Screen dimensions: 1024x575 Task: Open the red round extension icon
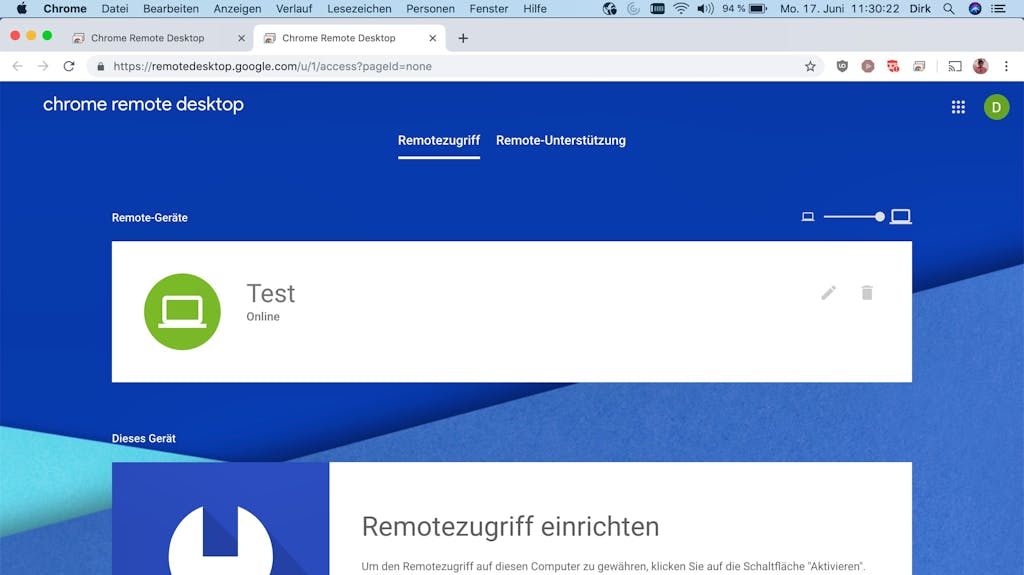[x=867, y=66]
